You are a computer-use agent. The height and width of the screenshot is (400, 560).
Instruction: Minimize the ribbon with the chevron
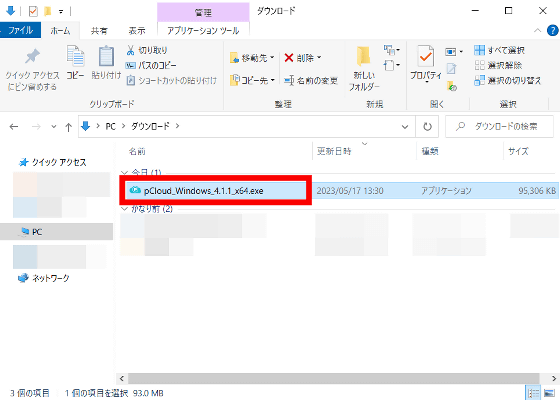(x=537, y=31)
